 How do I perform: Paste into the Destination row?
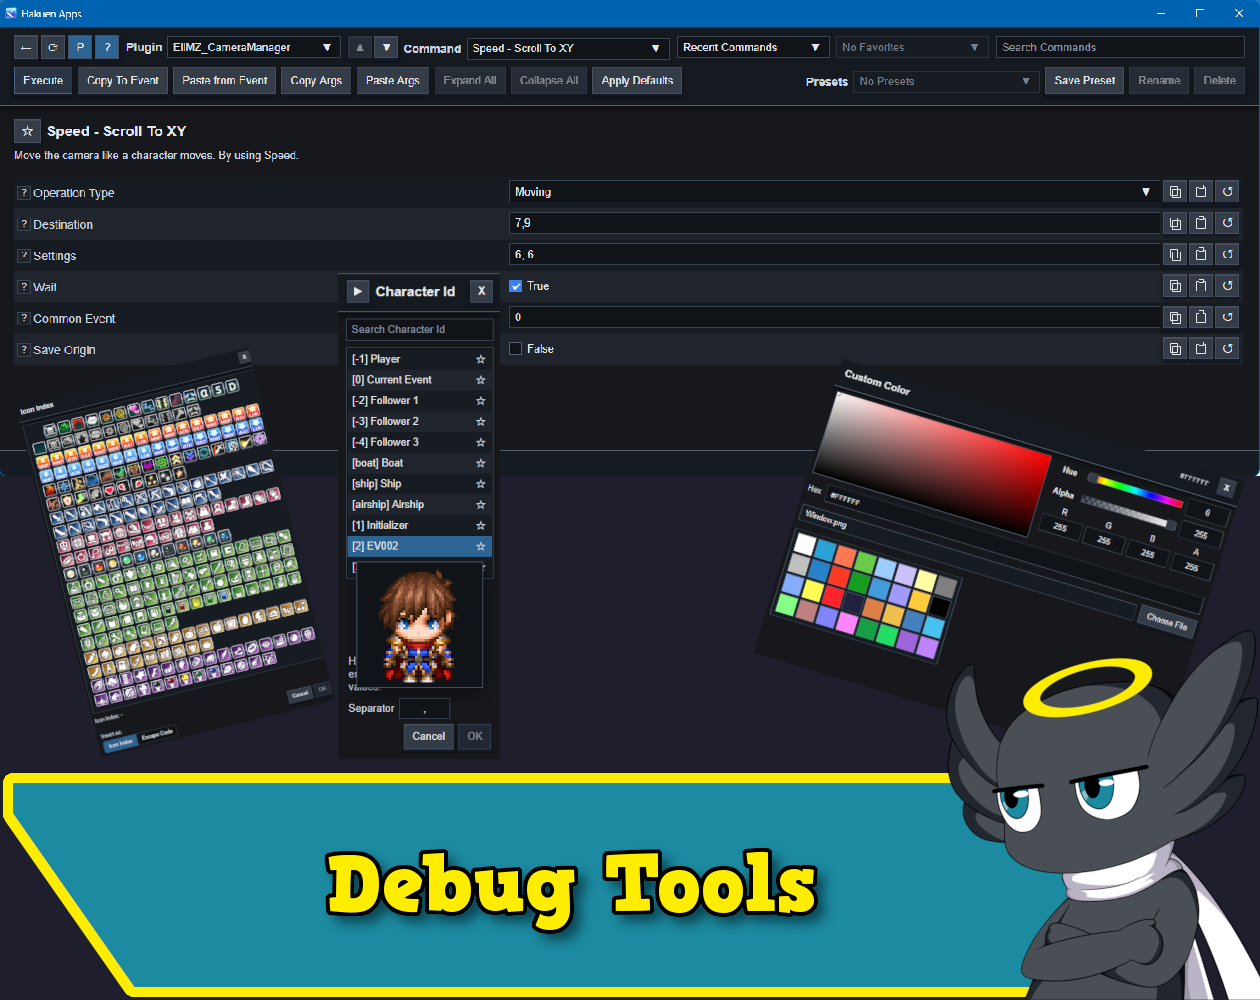pyautogui.click(x=1201, y=223)
